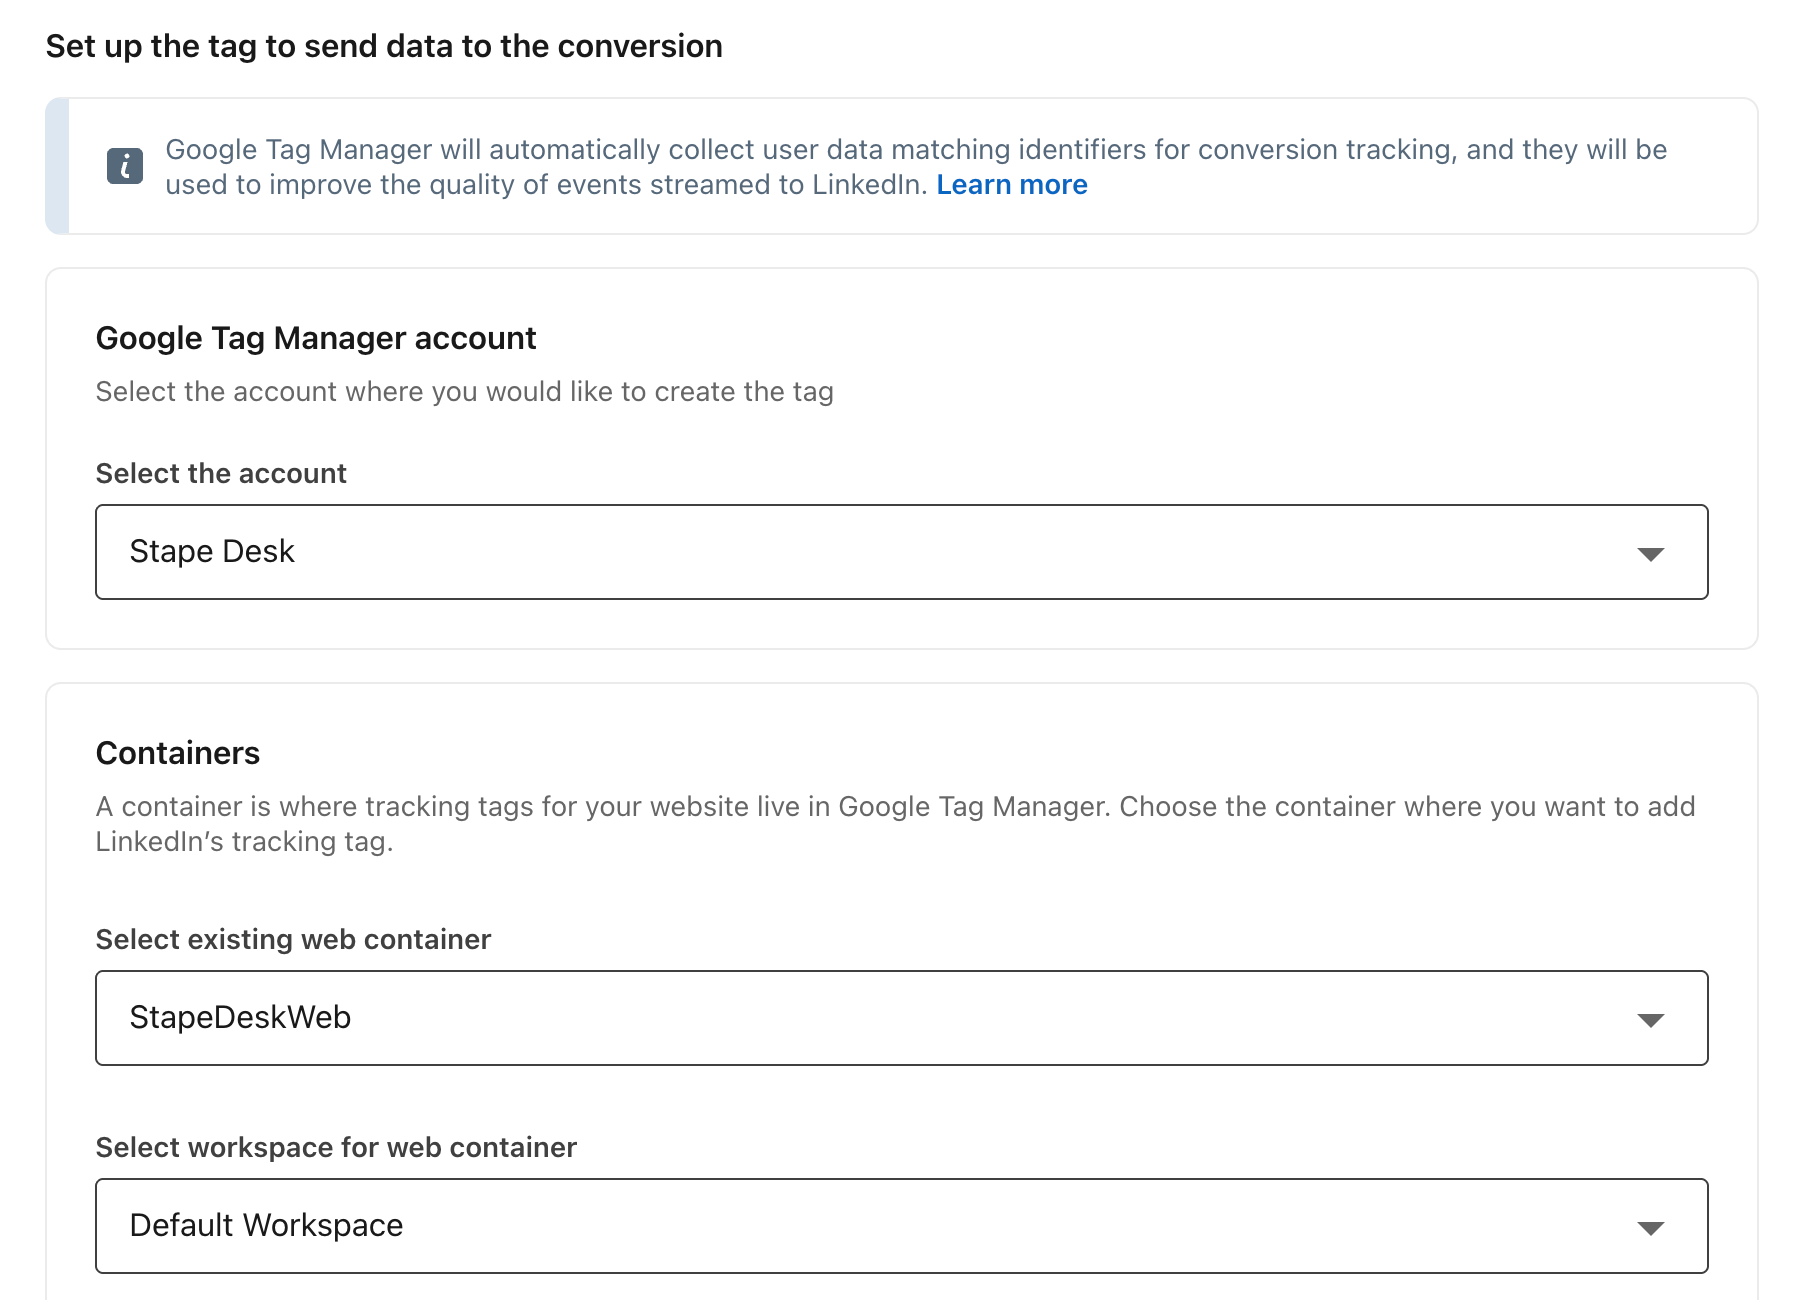Click the info icon in the notice banner

tap(125, 166)
